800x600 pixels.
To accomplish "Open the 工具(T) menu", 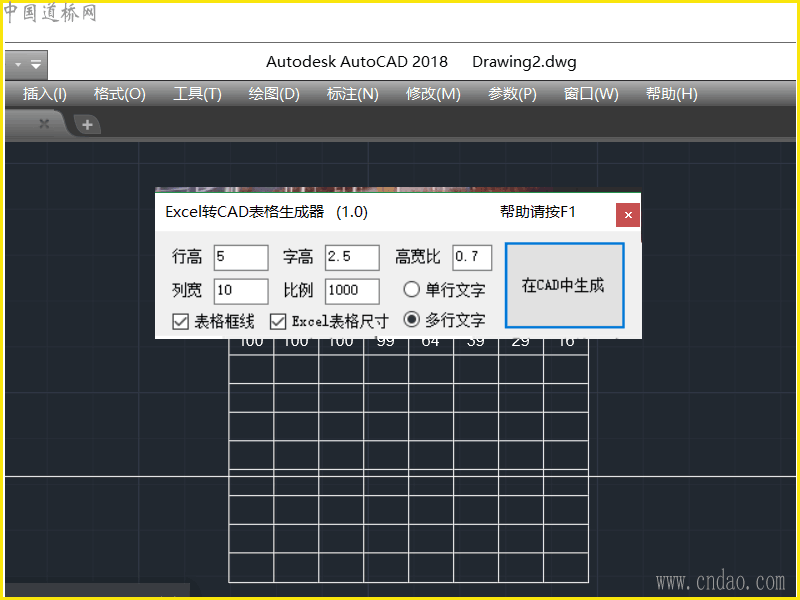I will click(x=197, y=94).
